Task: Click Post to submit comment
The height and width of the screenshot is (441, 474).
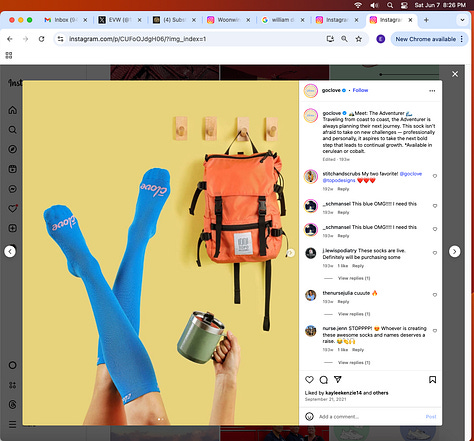Action: point(431,417)
